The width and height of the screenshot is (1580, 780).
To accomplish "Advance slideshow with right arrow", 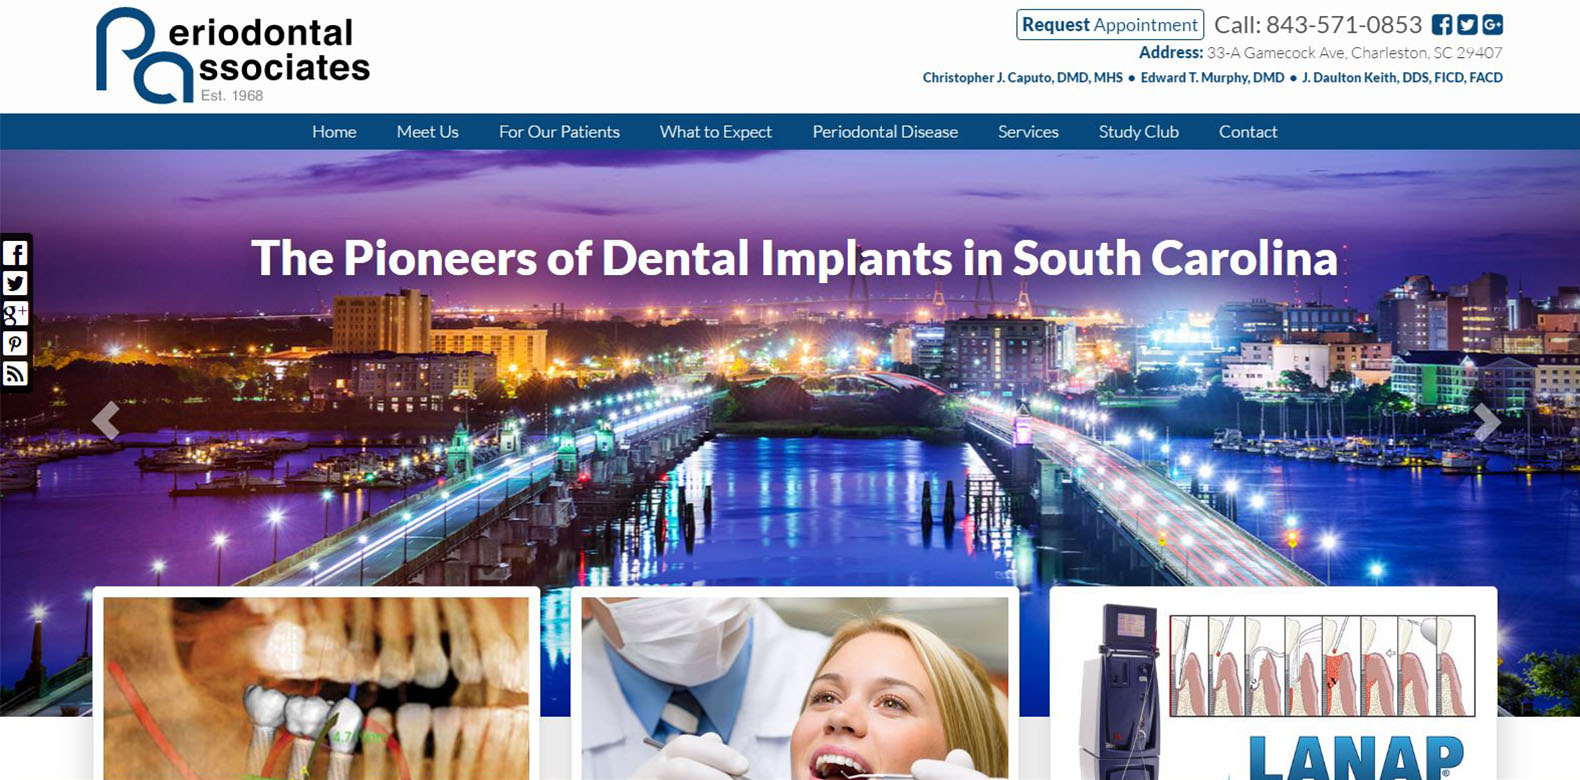I will (x=1487, y=421).
